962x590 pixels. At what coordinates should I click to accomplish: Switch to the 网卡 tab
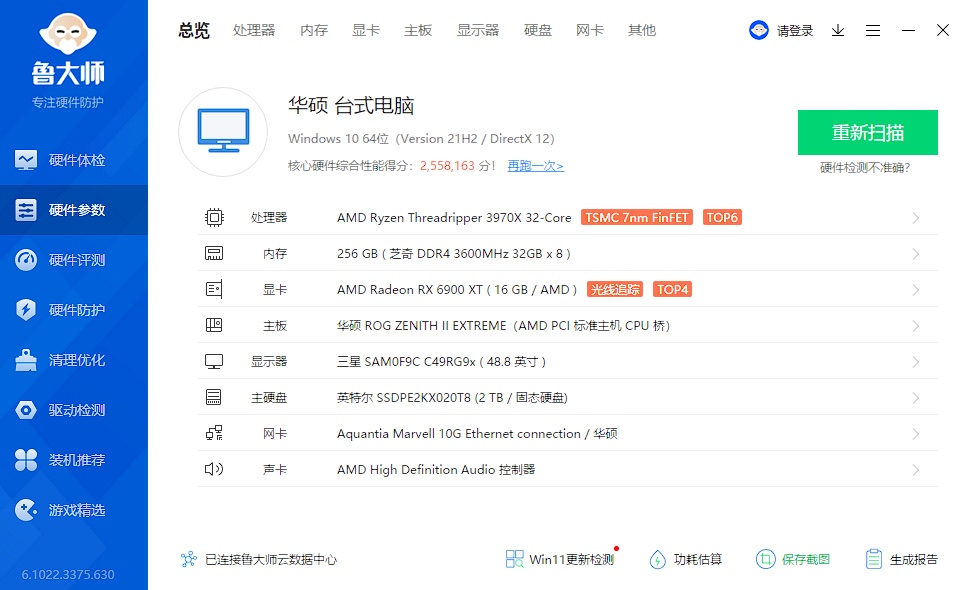[x=590, y=30]
